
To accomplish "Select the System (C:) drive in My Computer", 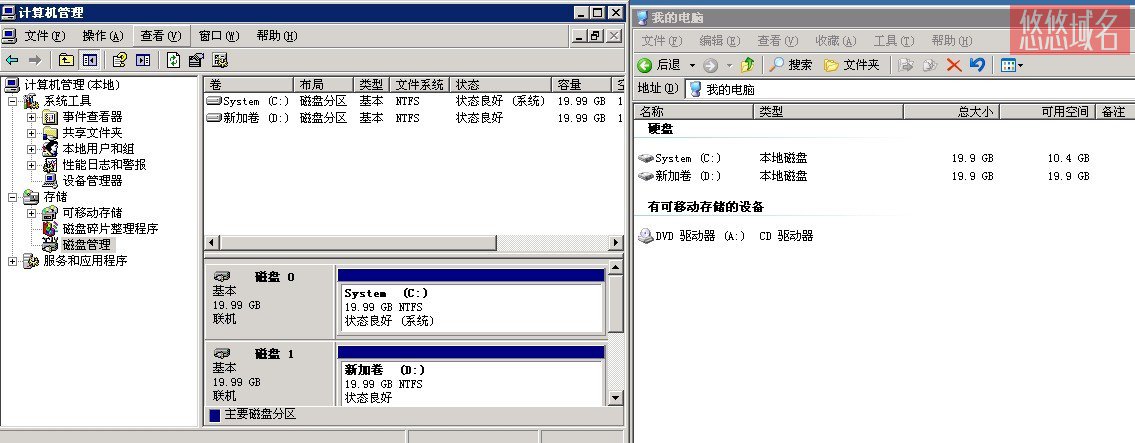I will point(680,158).
